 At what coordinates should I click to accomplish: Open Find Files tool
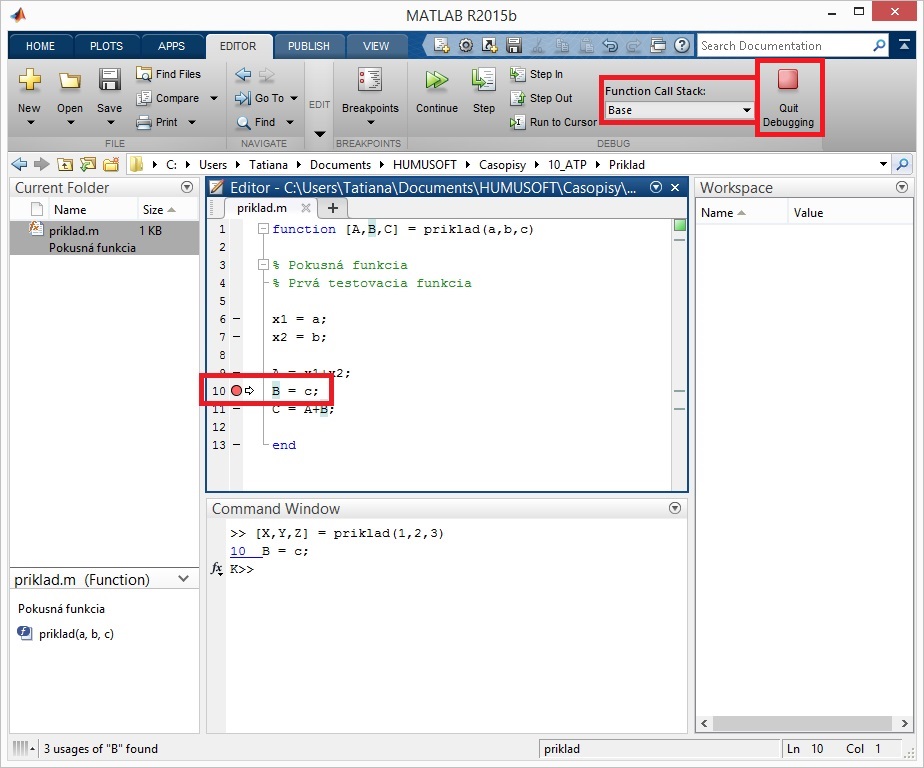(169, 74)
